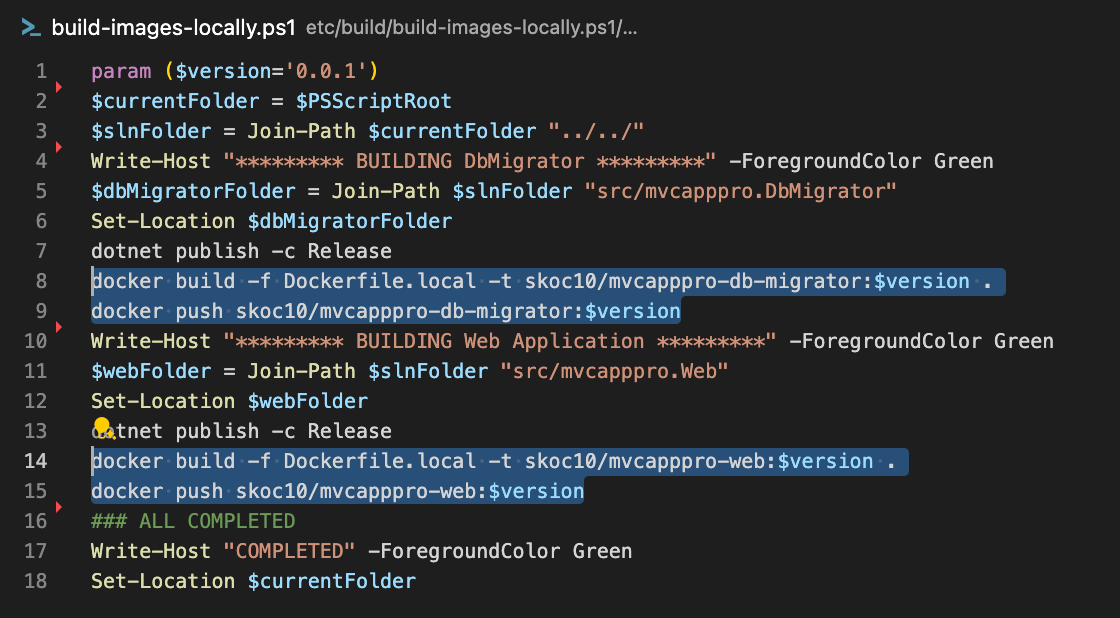Click the PowerShell file icon in the header

pos(30,28)
